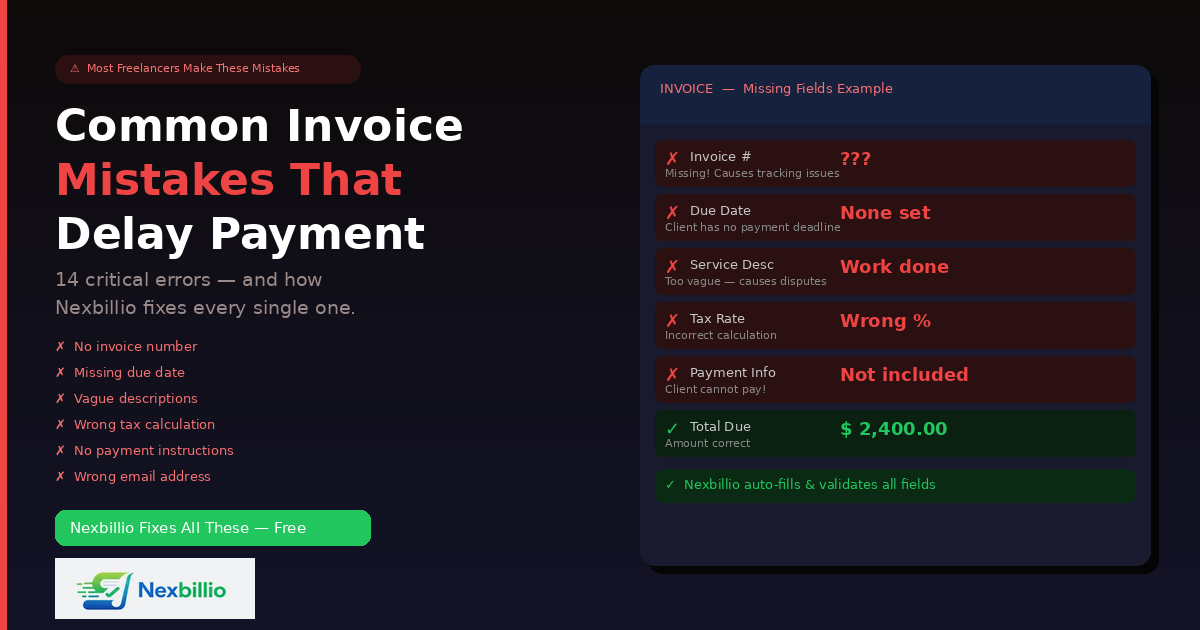This screenshot has width=1200, height=630.
Task: Click the 'Missing! Causes tracking issues' note
Action: tap(752, 174)
